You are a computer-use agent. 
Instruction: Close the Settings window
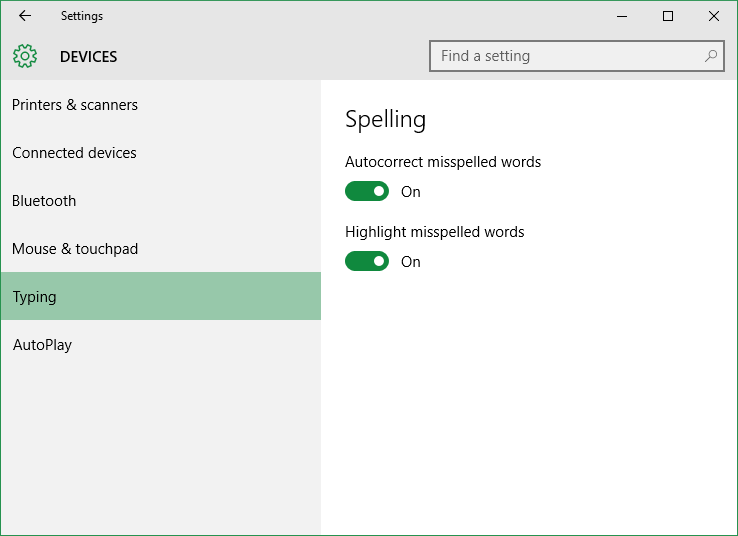(714, 16)
